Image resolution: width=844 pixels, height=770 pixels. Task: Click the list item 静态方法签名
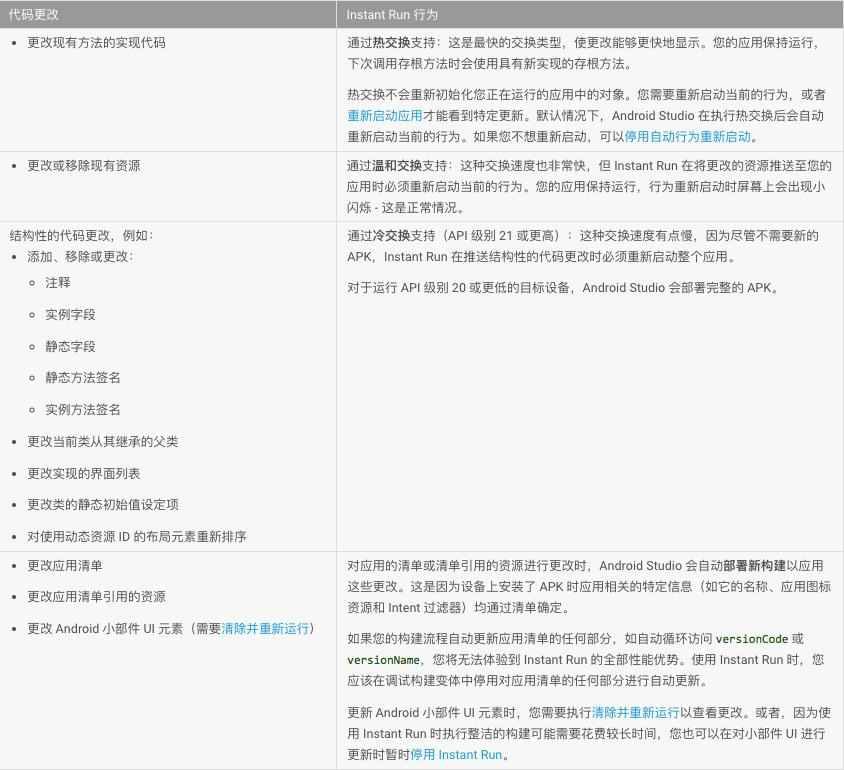tap(83, 378)
